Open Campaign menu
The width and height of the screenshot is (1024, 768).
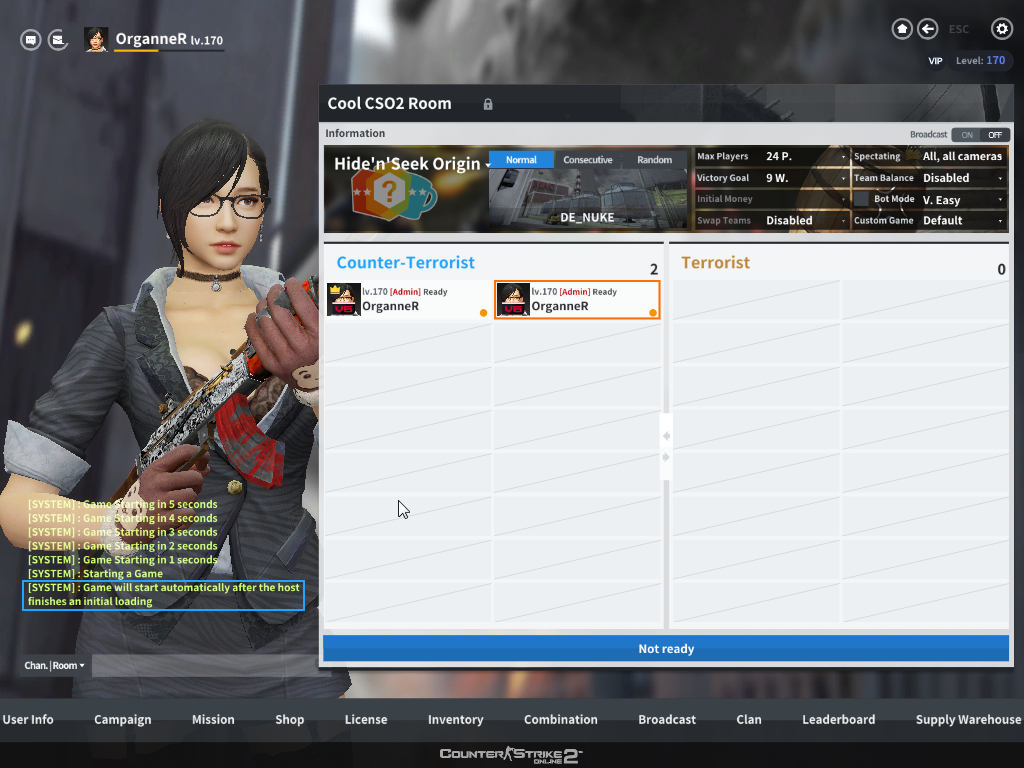pos(123,720)
